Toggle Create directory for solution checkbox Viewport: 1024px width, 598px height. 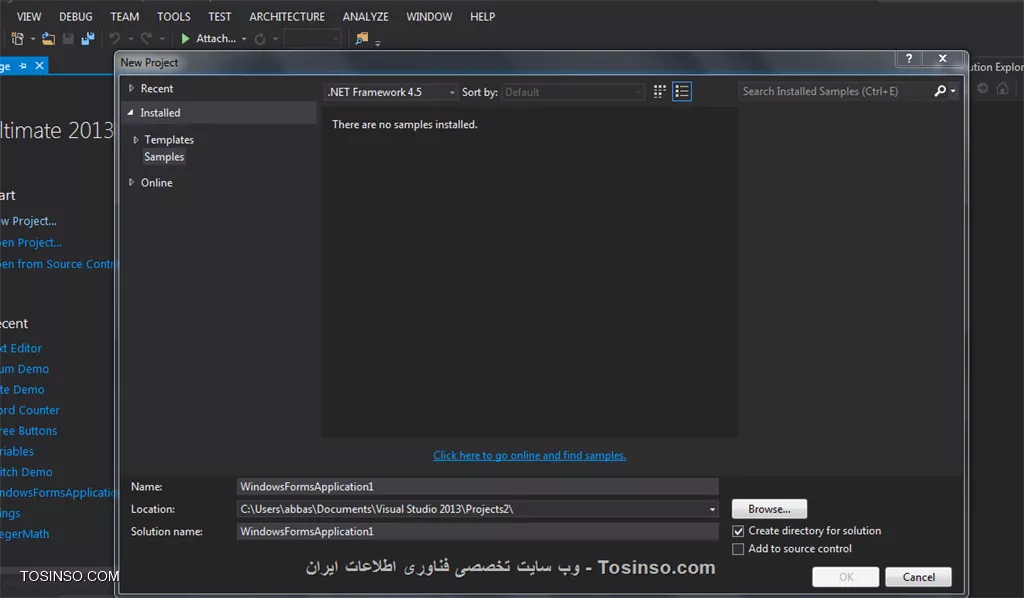point(738,531)
